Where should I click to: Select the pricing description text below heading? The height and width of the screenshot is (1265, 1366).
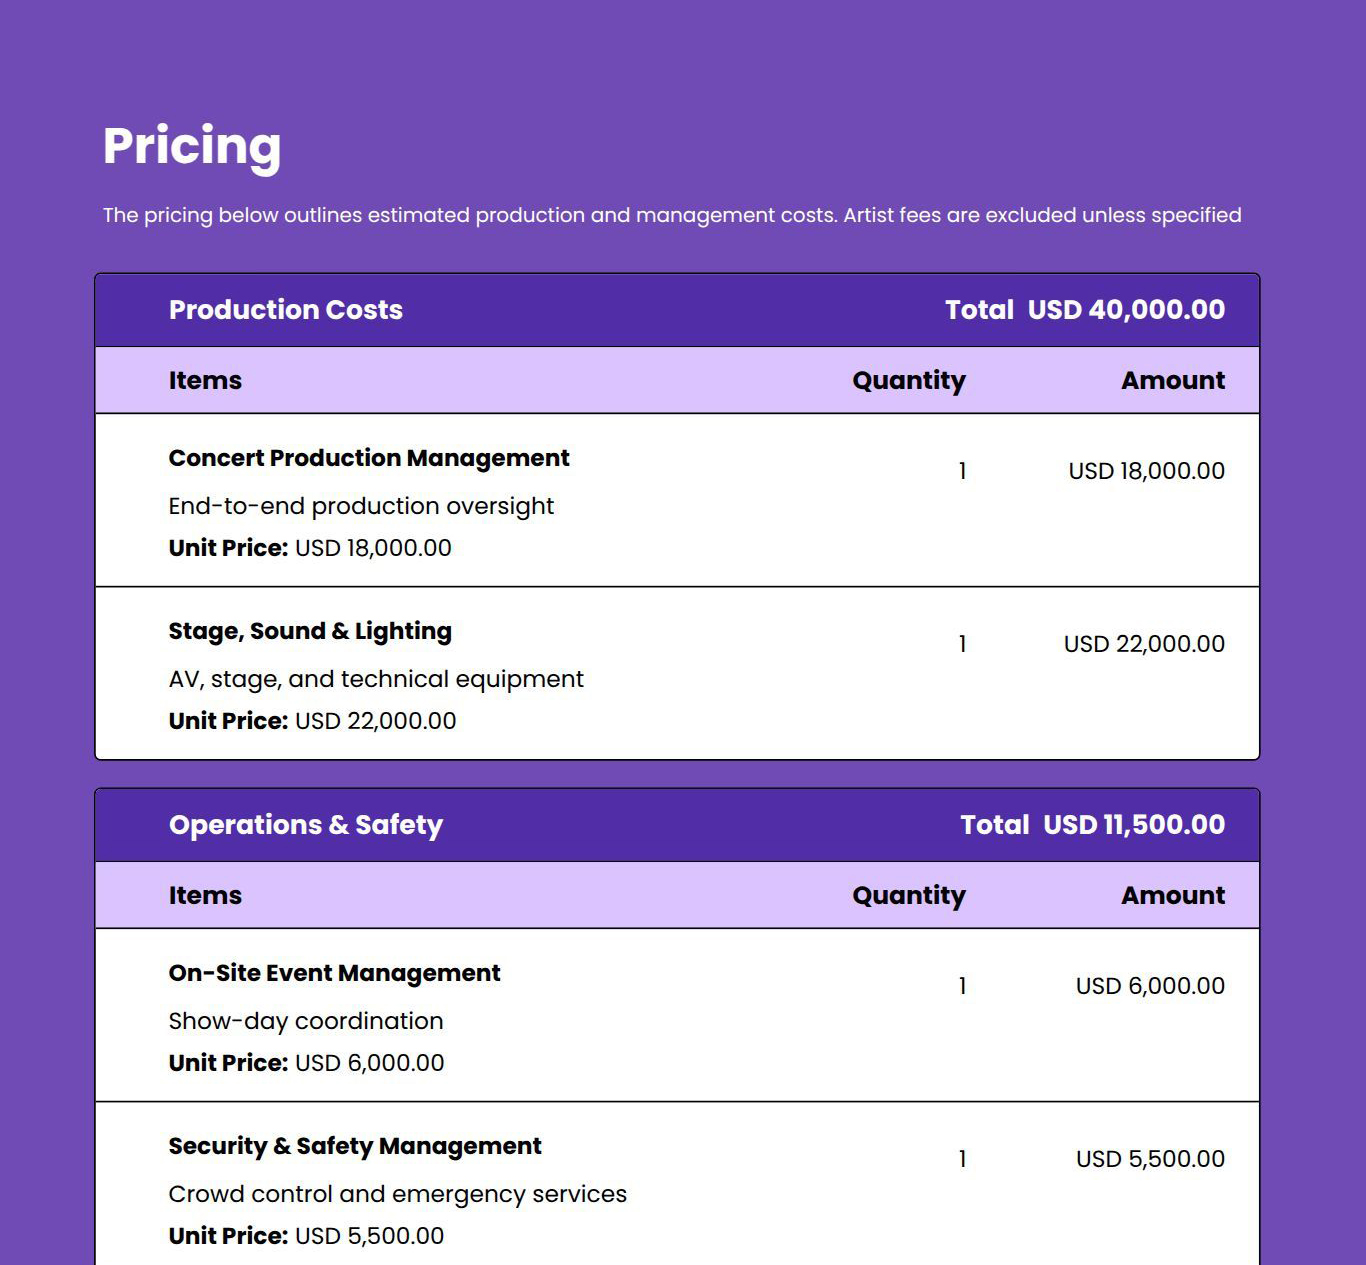(x=672, y=215)
